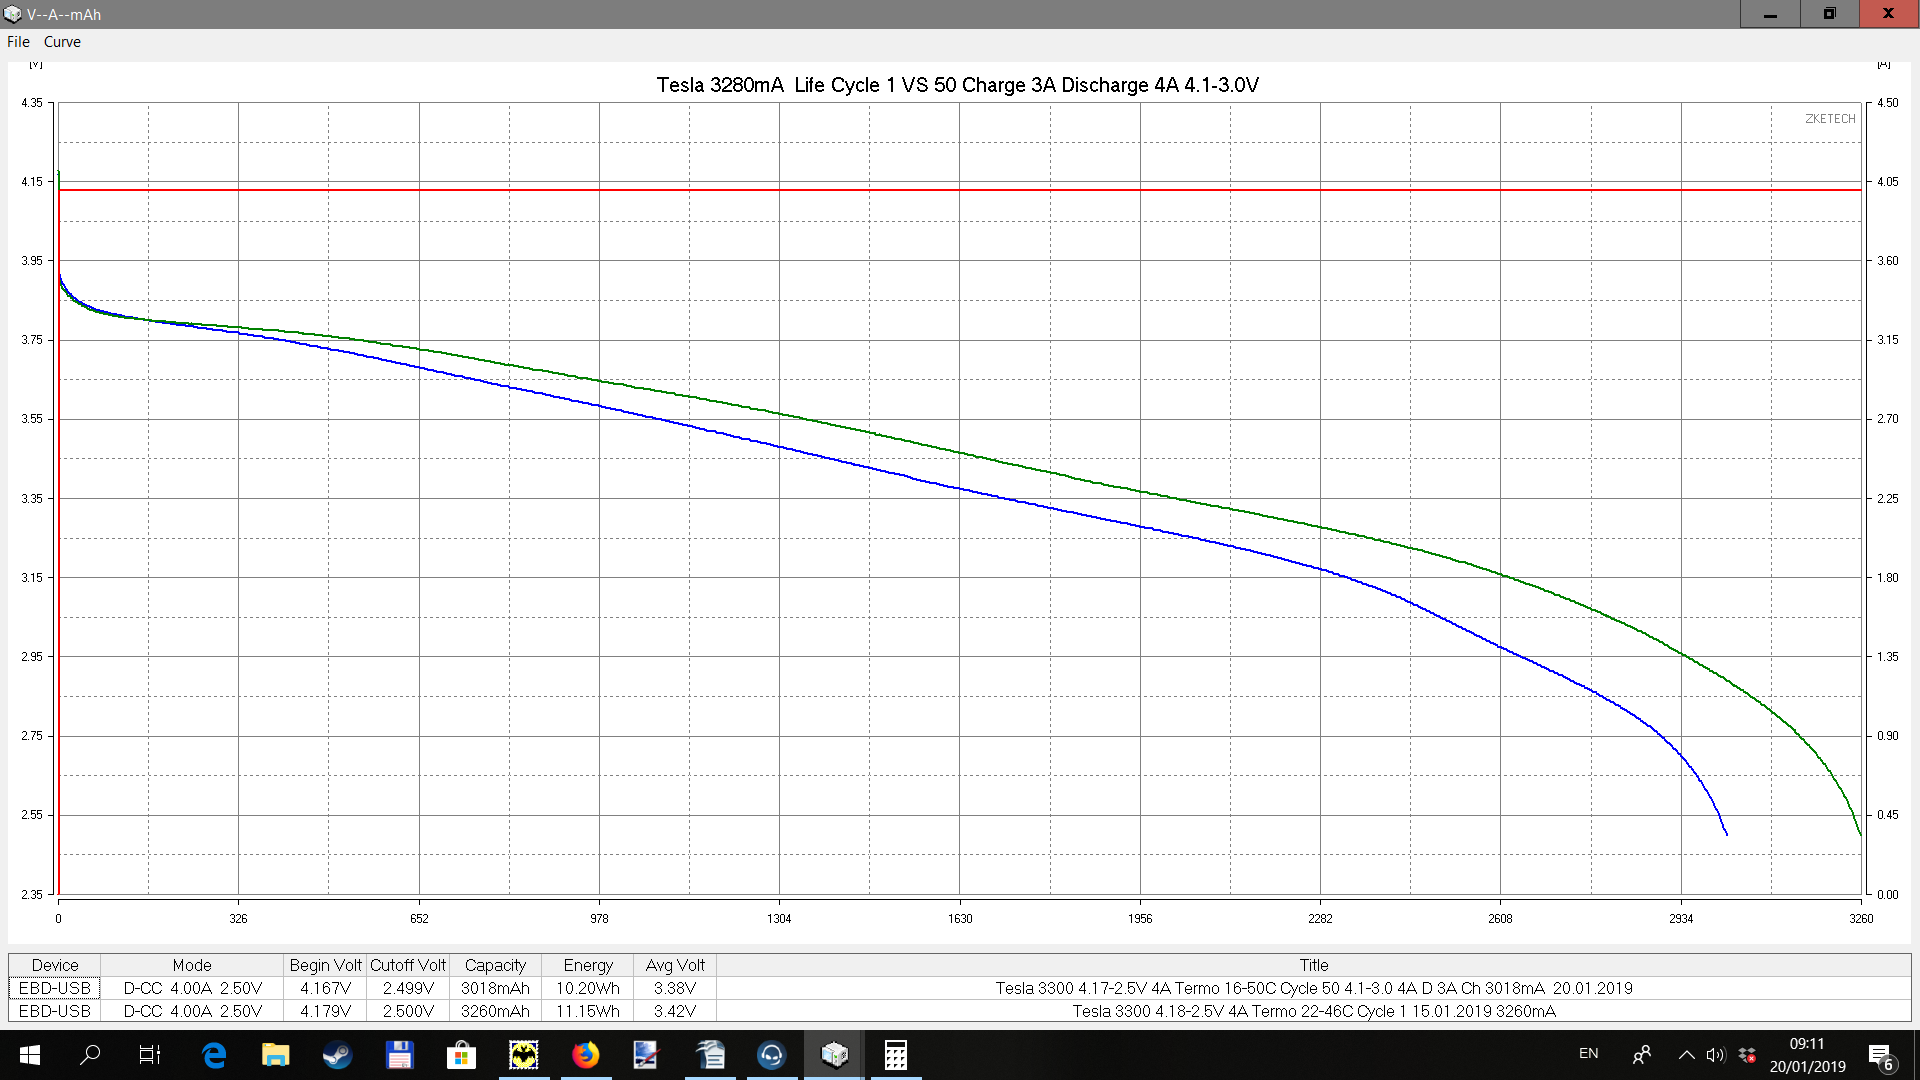
Task: Select EBD-USB device in the 3018mAh row
Action: [x=55, y=988]
